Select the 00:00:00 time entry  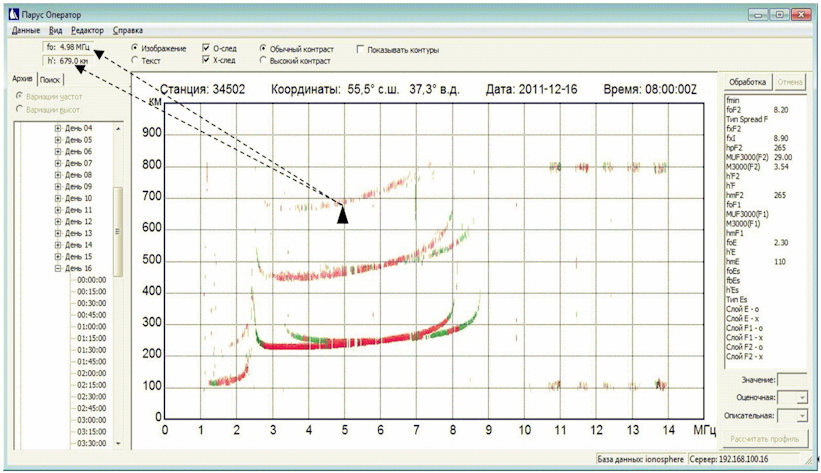point(92,280)
